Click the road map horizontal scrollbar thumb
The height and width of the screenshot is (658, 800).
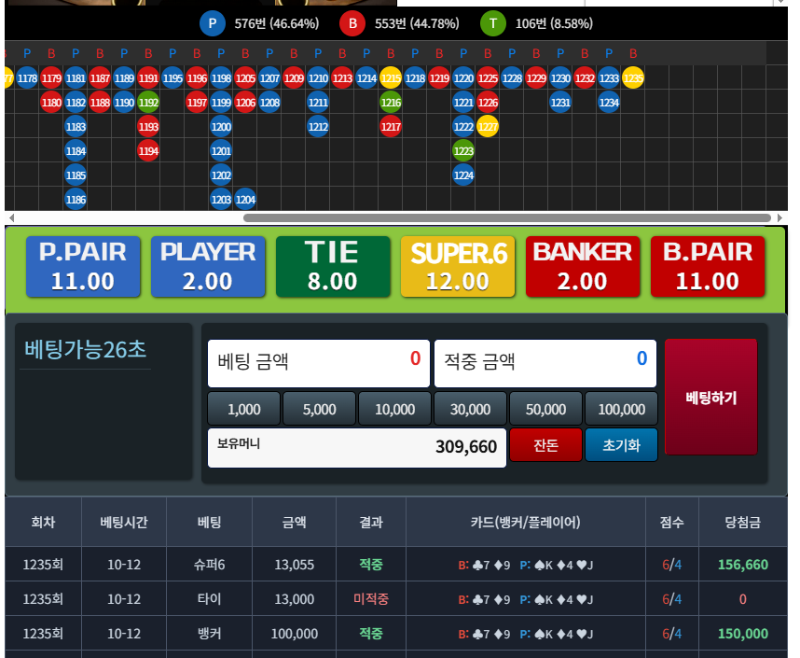pos(507,217)
